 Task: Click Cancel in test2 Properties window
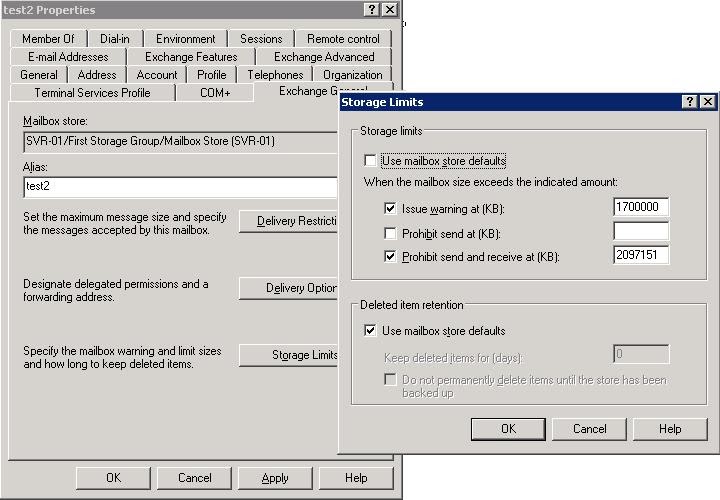tap(195, 478)
